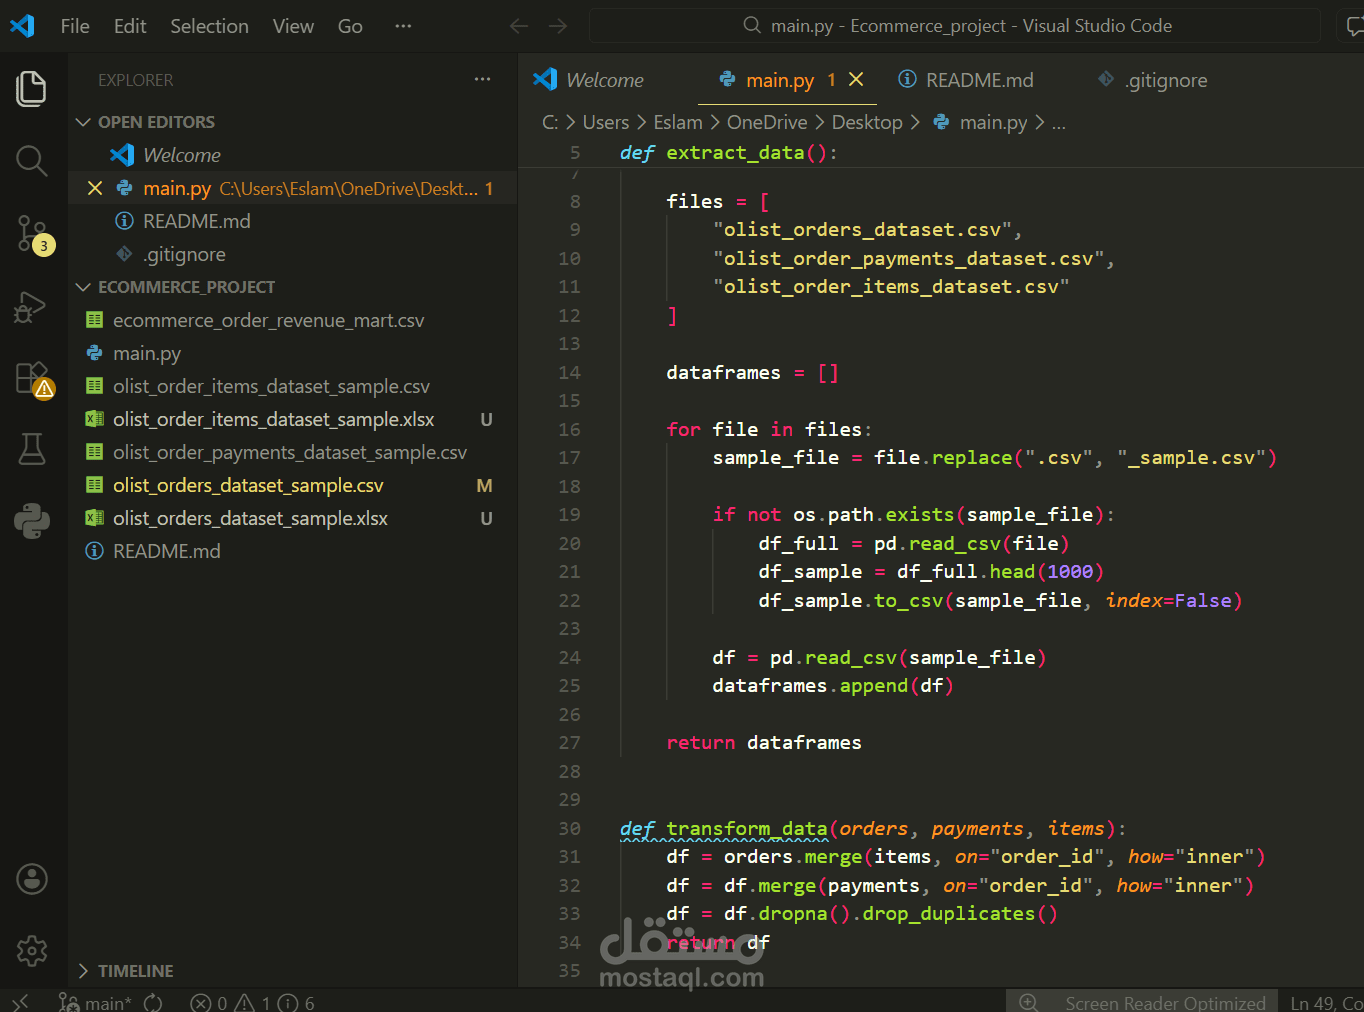Open olist_order_payments_dataset_sample.csv

coord(293,452)
